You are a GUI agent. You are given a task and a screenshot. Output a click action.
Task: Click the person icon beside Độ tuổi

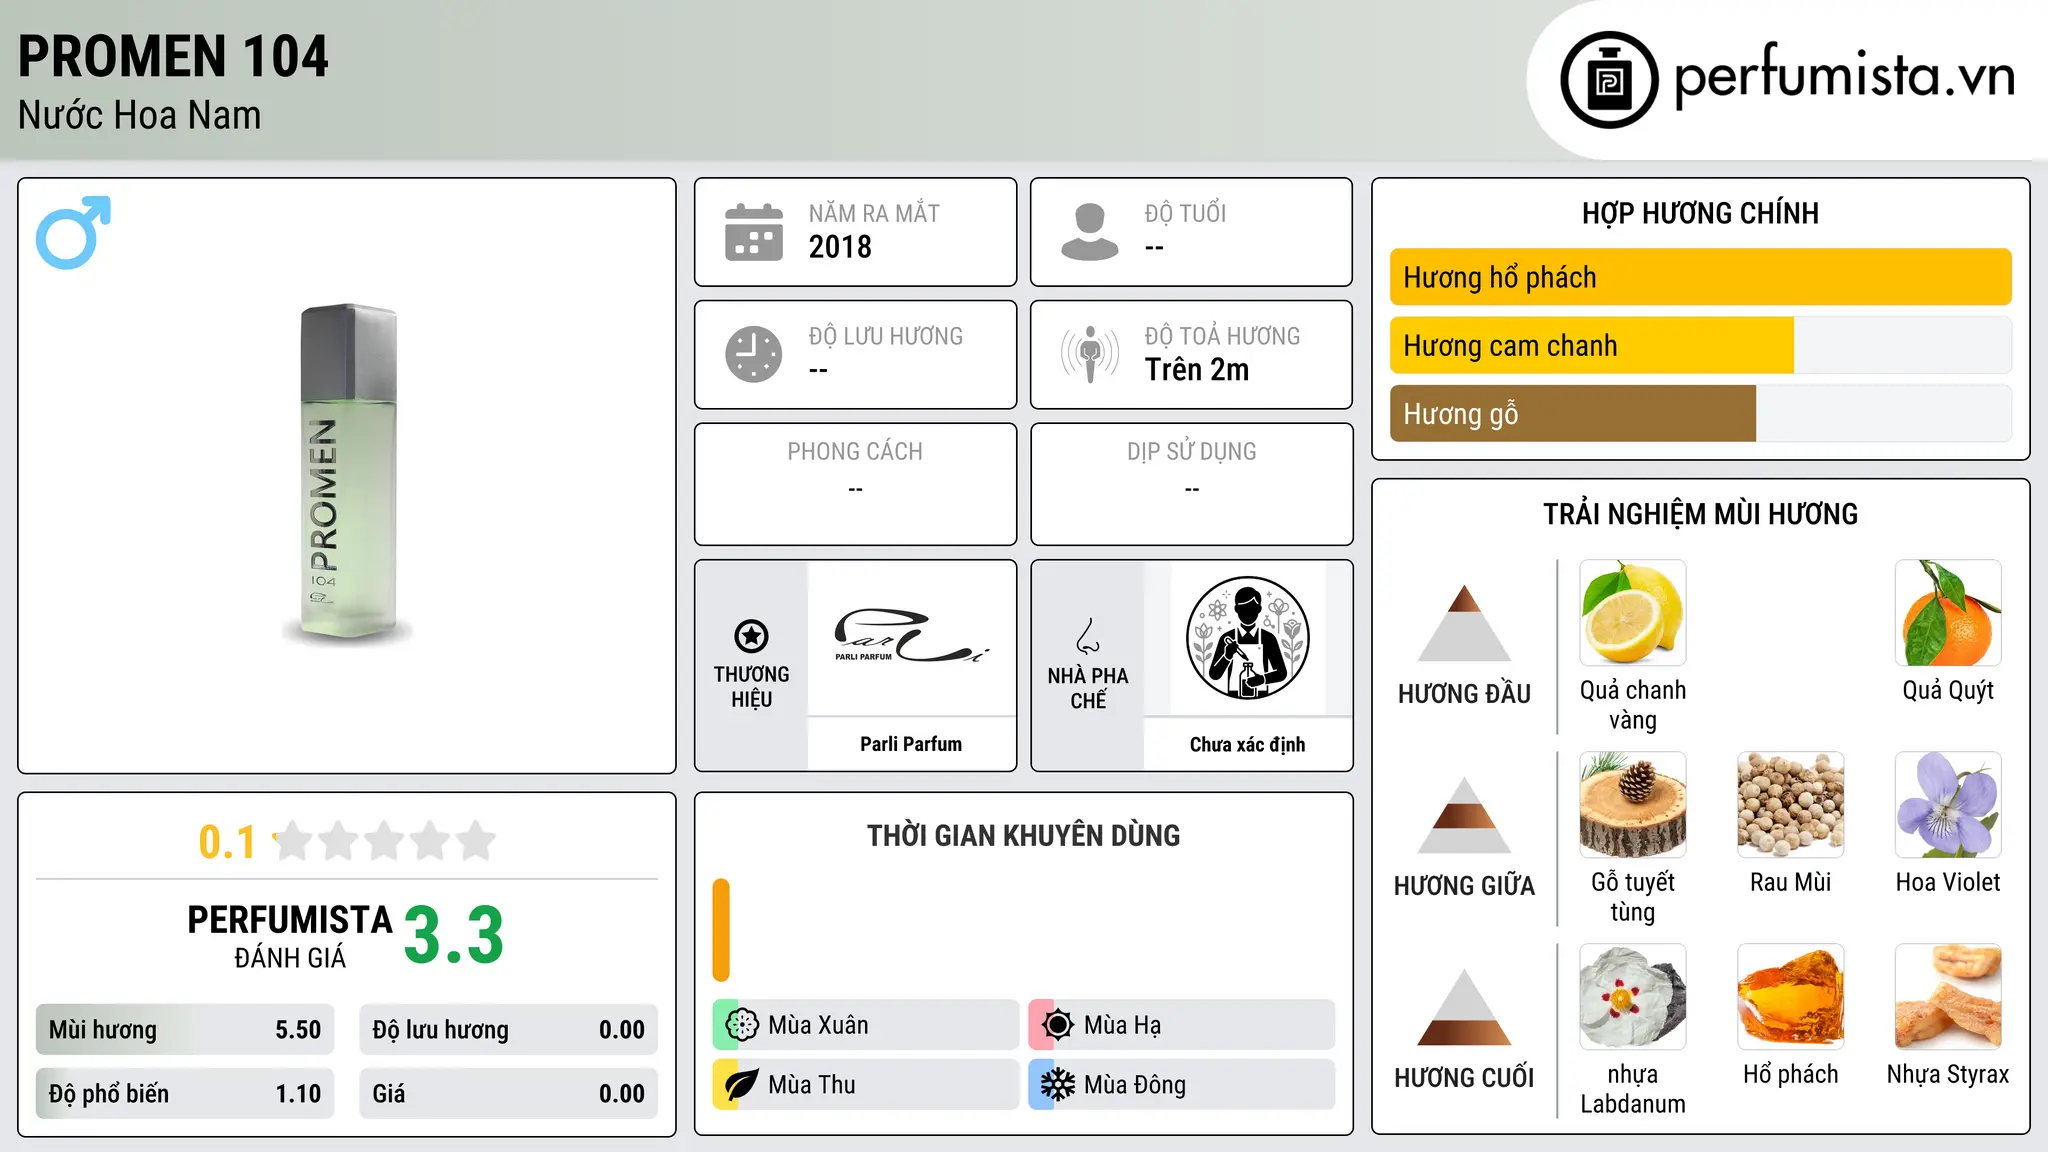point(1090,232)
